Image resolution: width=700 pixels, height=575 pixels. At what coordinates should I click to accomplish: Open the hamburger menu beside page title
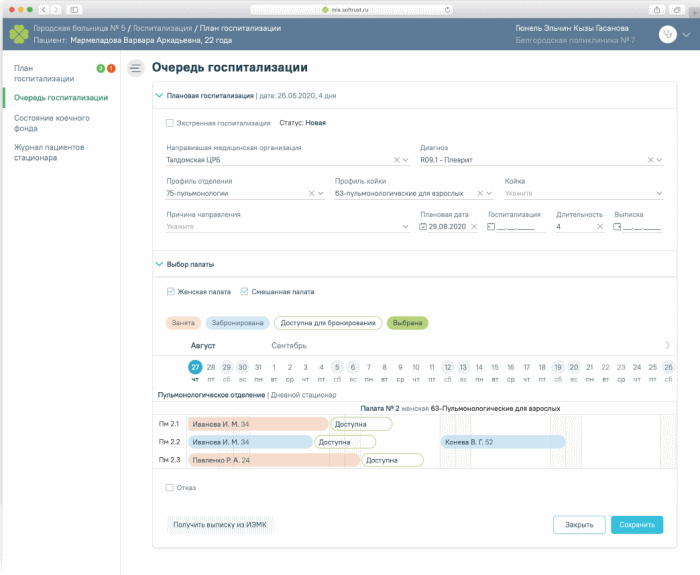click(136, 68)
